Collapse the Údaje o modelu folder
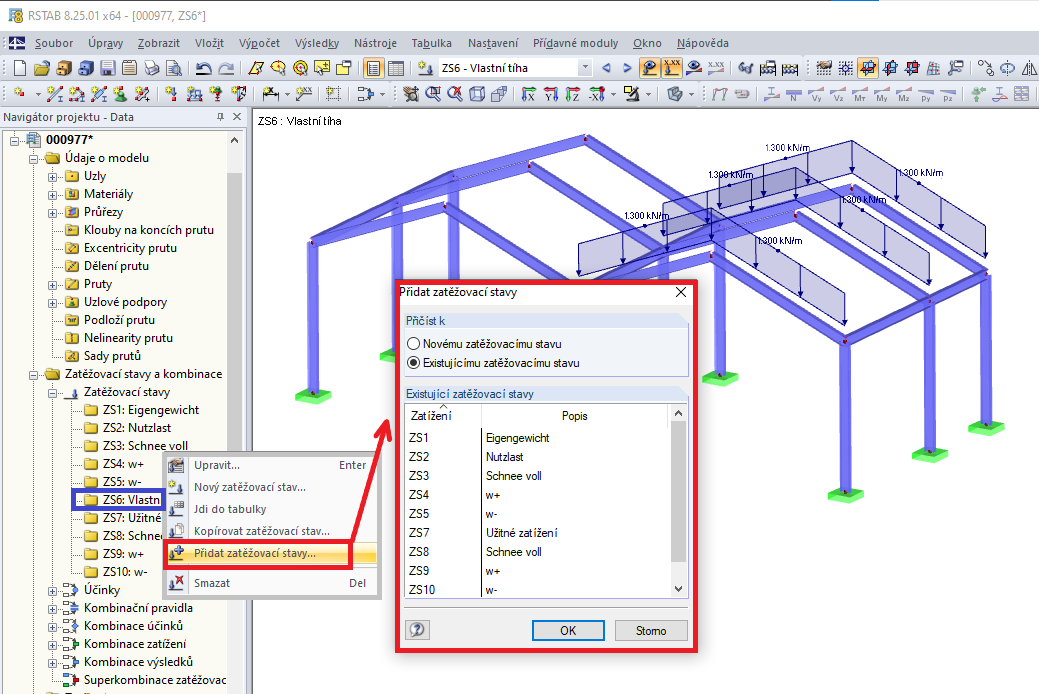Viewport: 1039px width, 694px height. point(33,158)
